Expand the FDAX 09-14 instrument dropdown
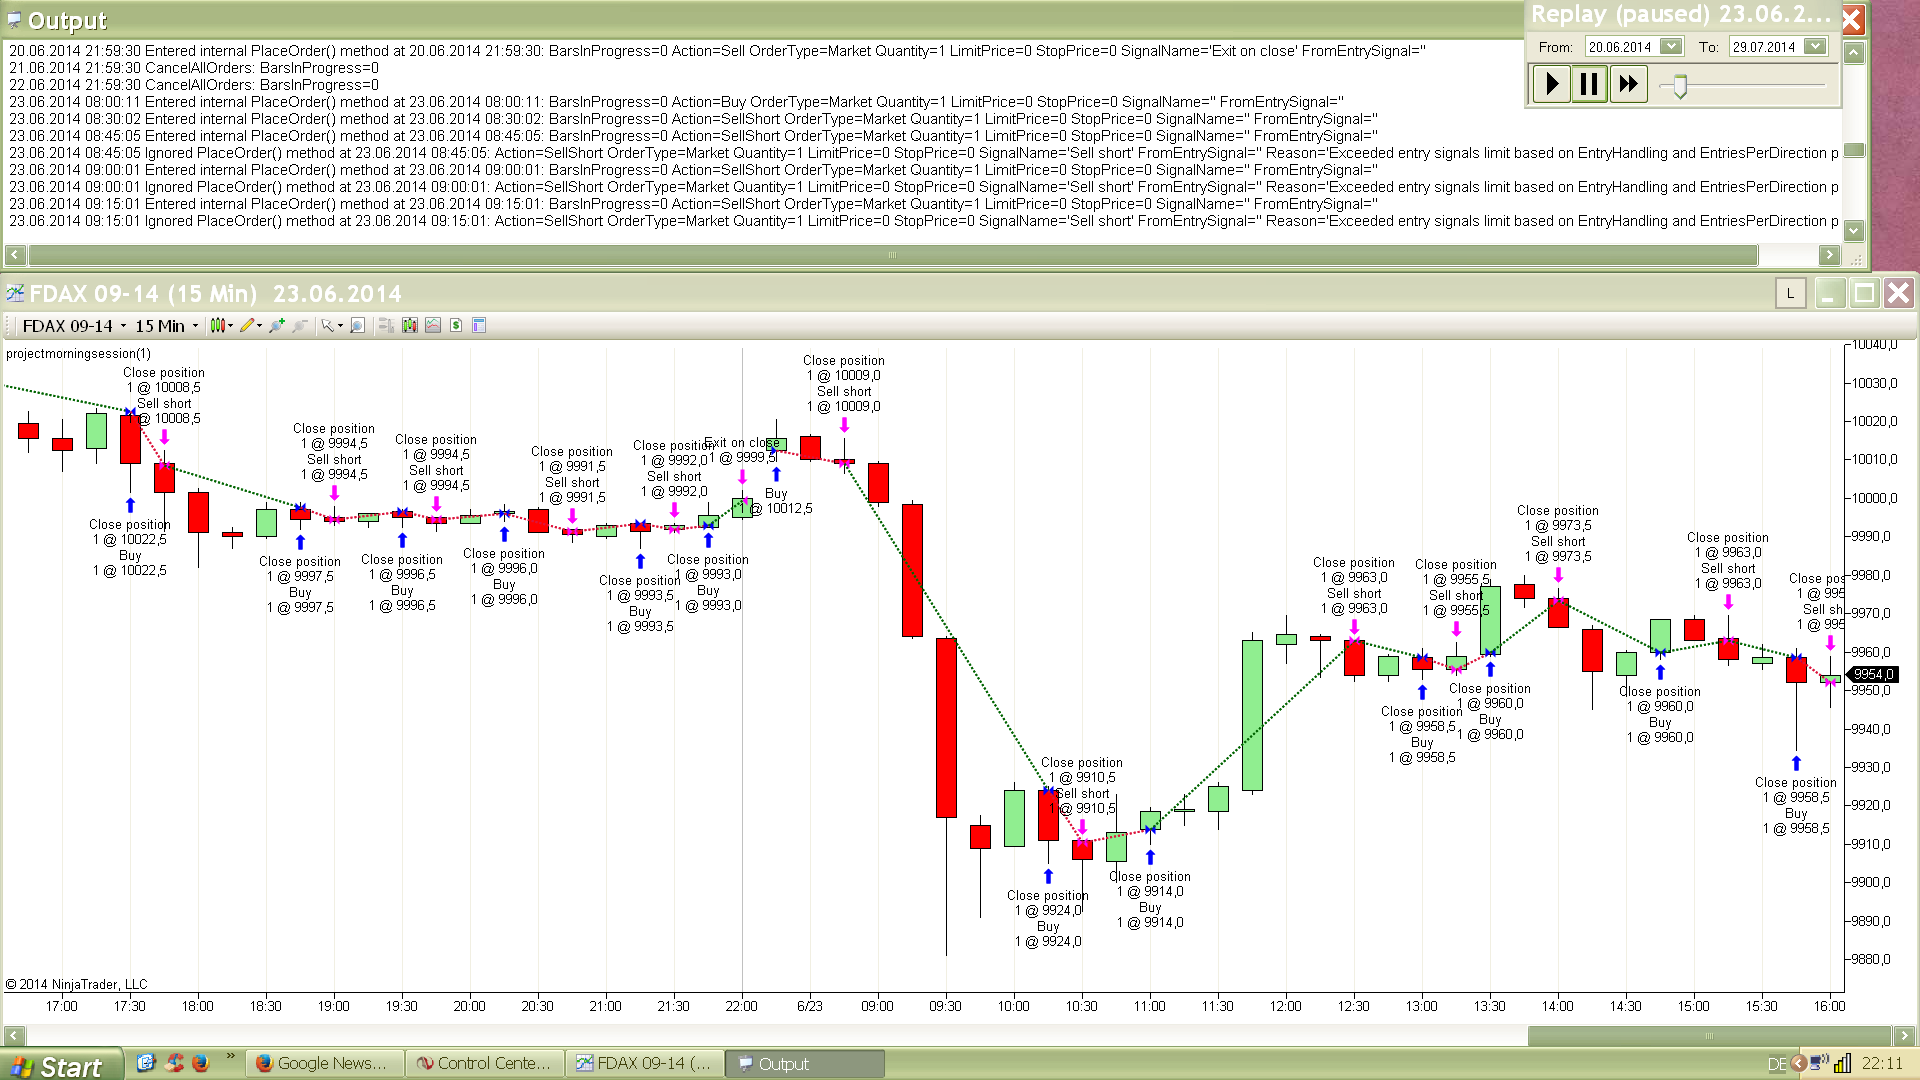The width and height of the screenshot is (1920, 1080). 123,326
